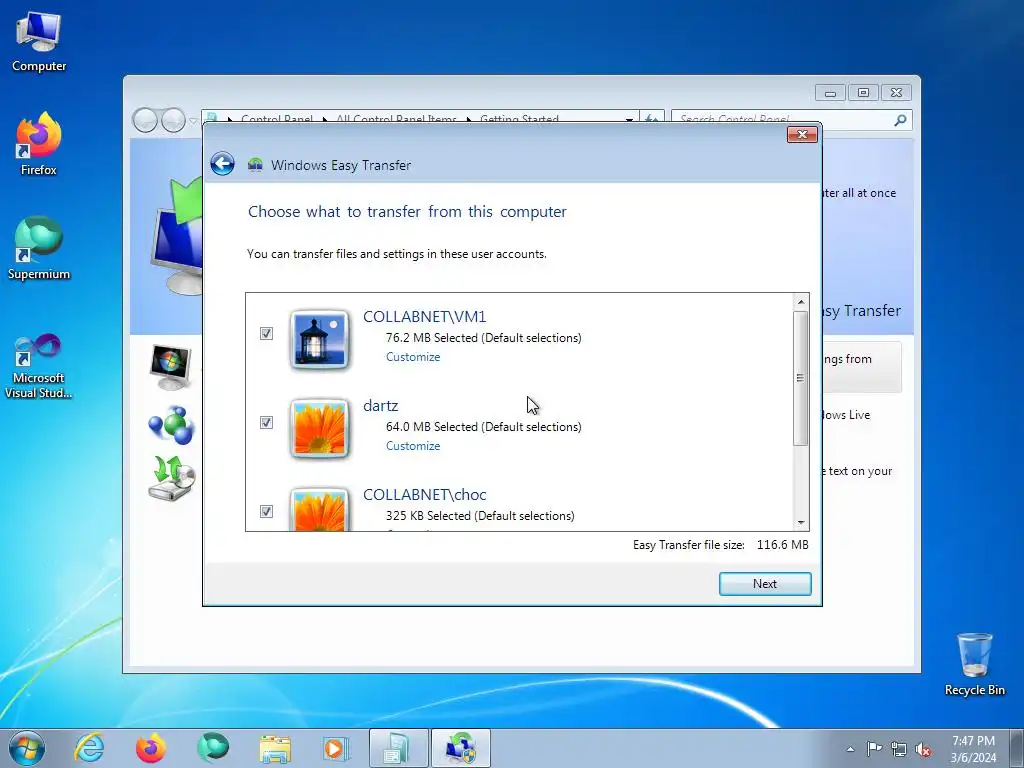
Task: Open the recent pages dropdown in Control Panel
Action: tap(193, 121)
